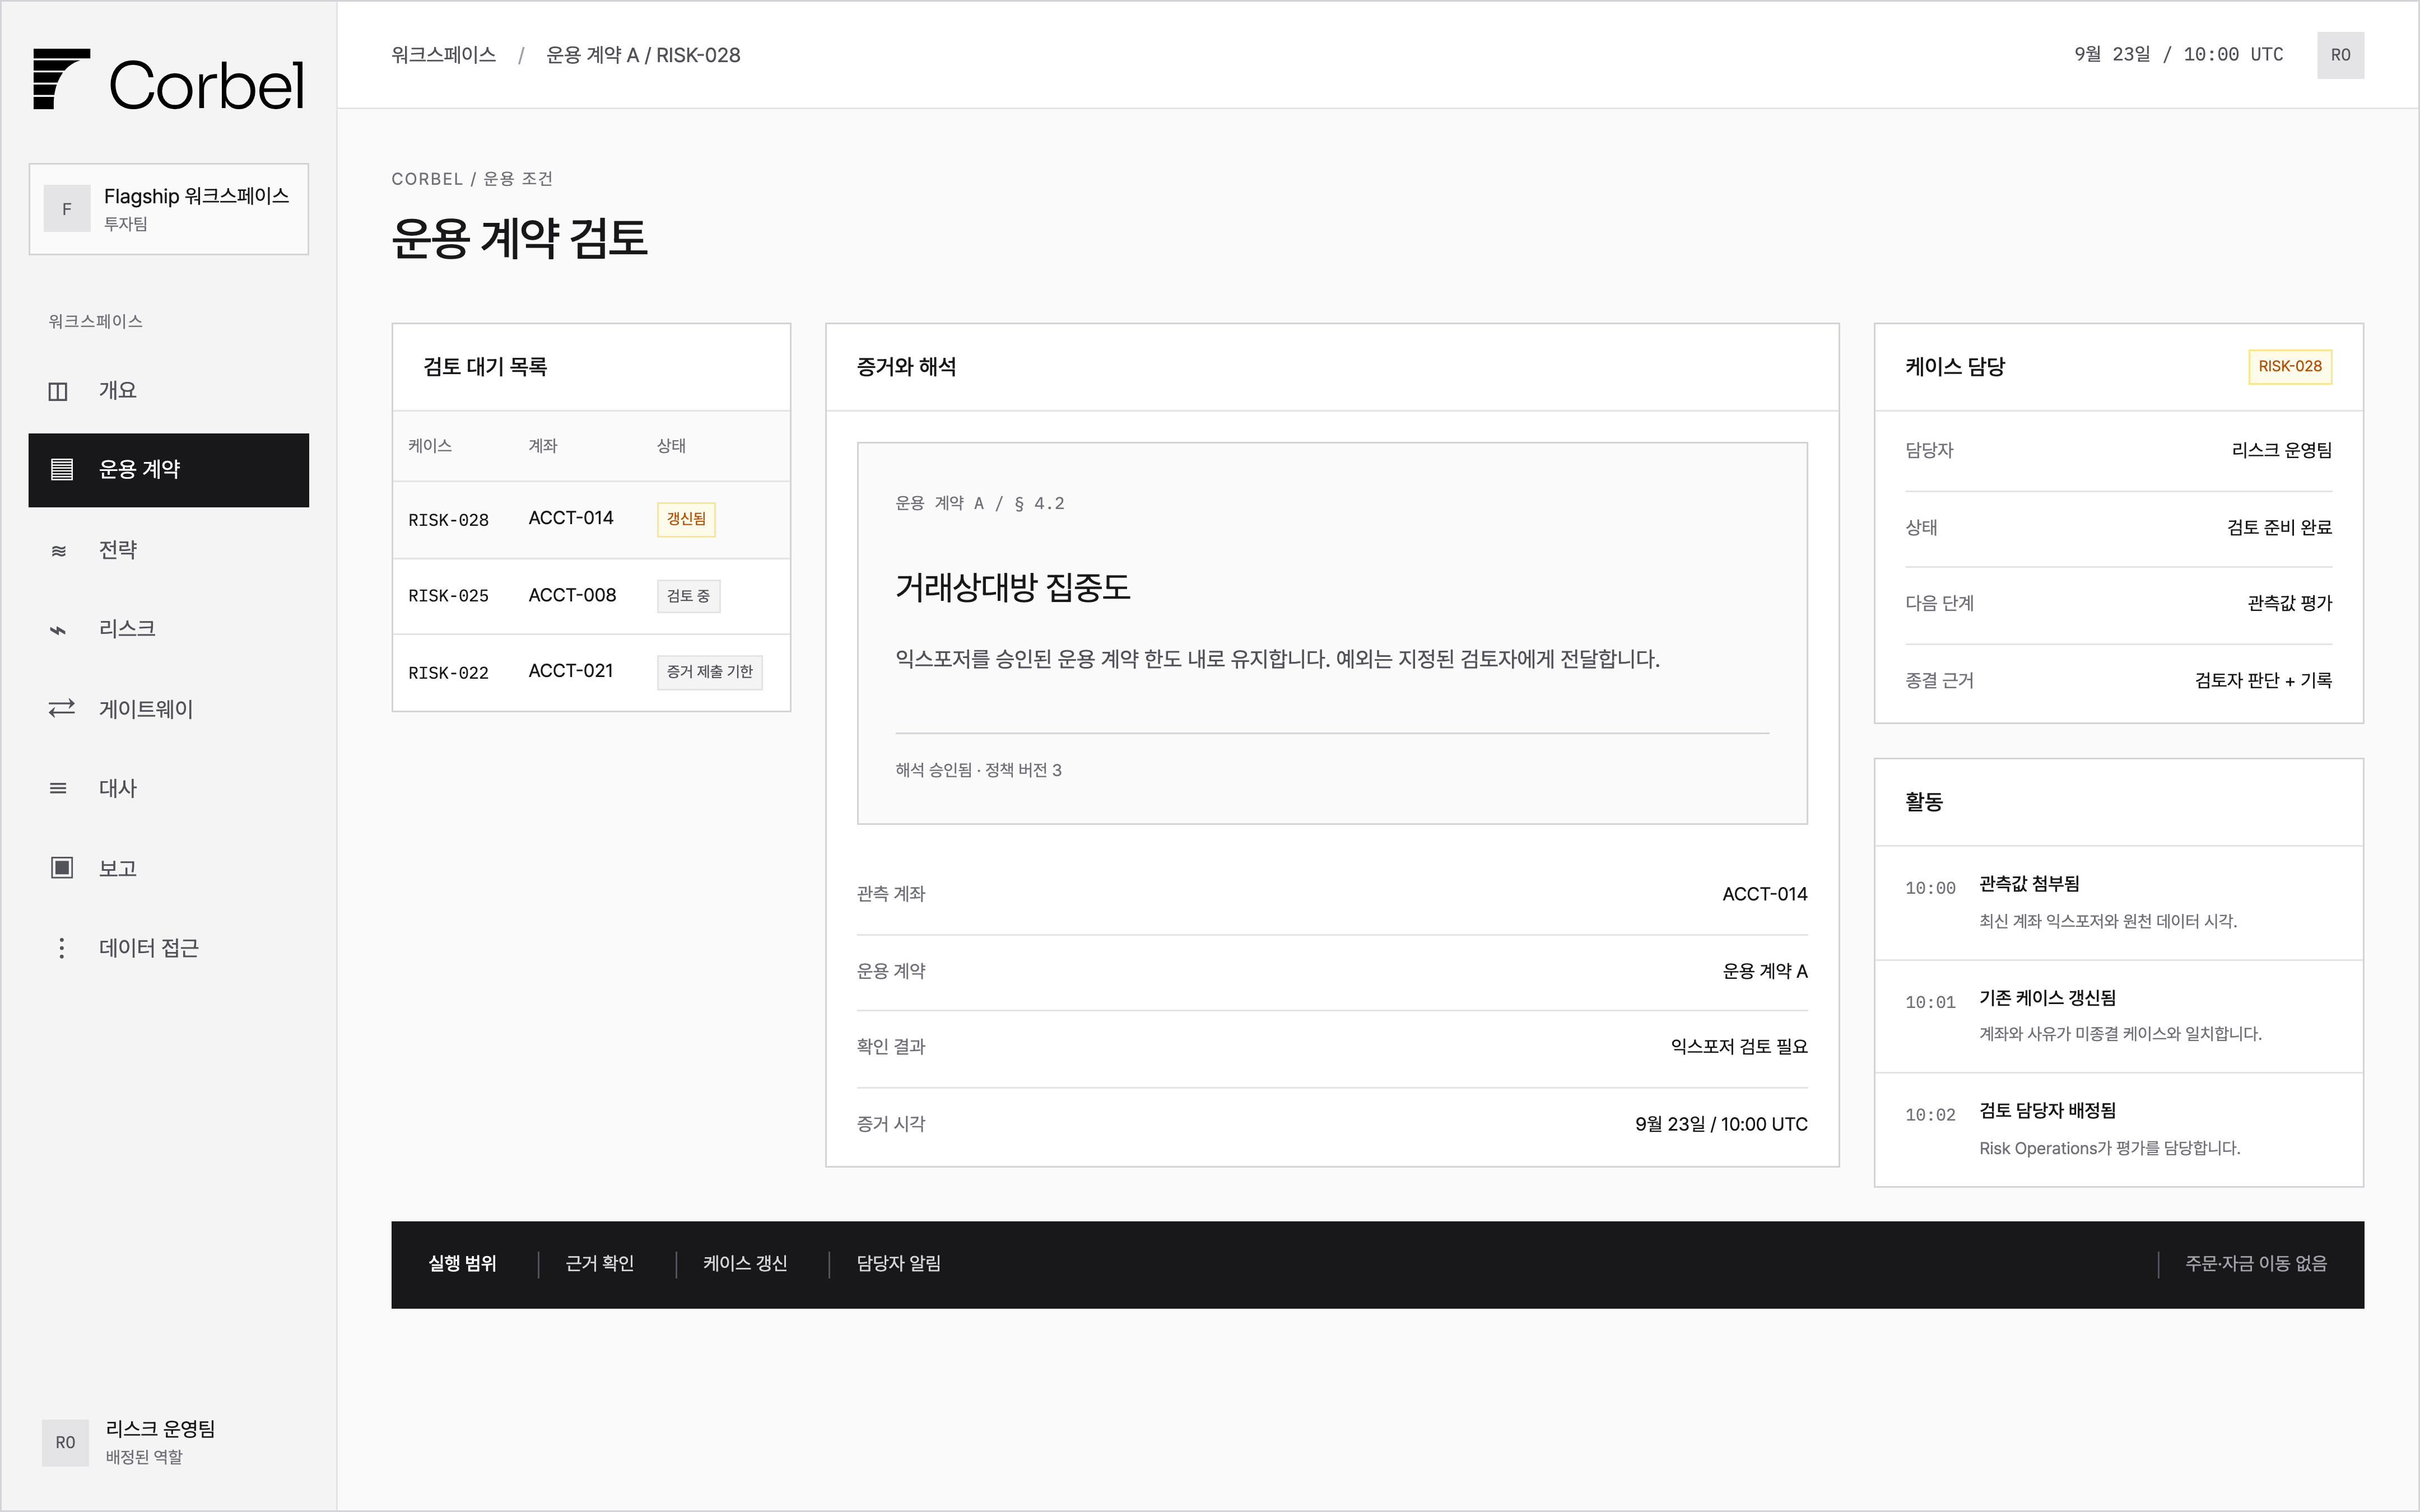Click the 데이터 접근 dots icon

pos(61,948)
